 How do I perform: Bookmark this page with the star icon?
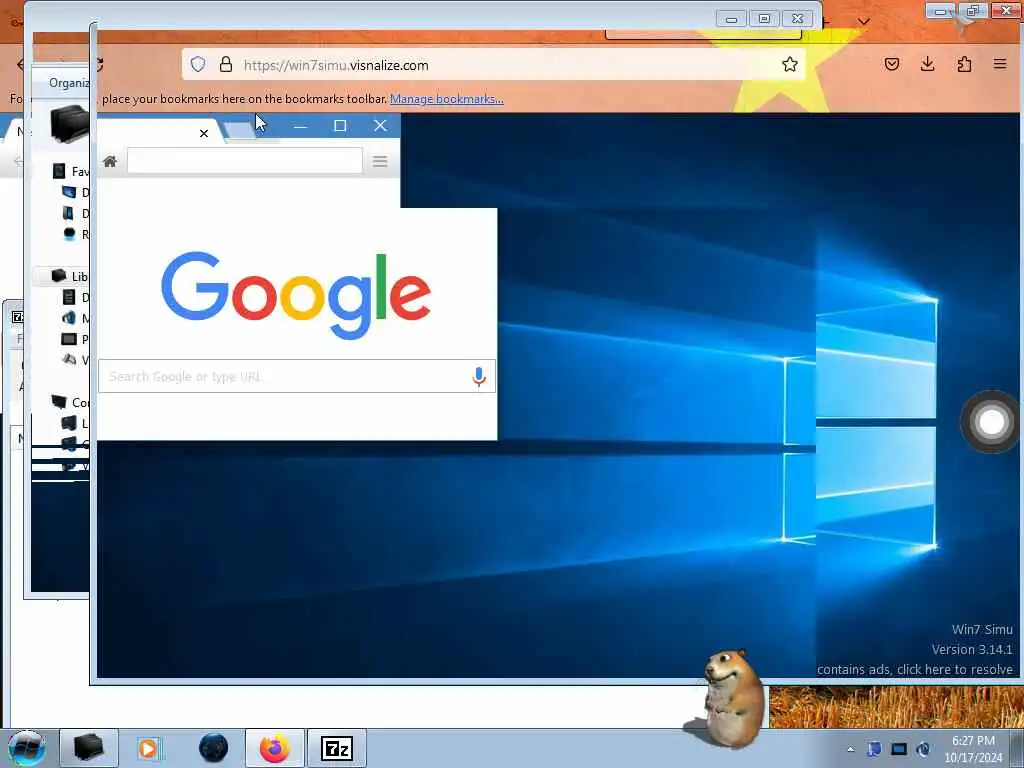click(790, 64)
